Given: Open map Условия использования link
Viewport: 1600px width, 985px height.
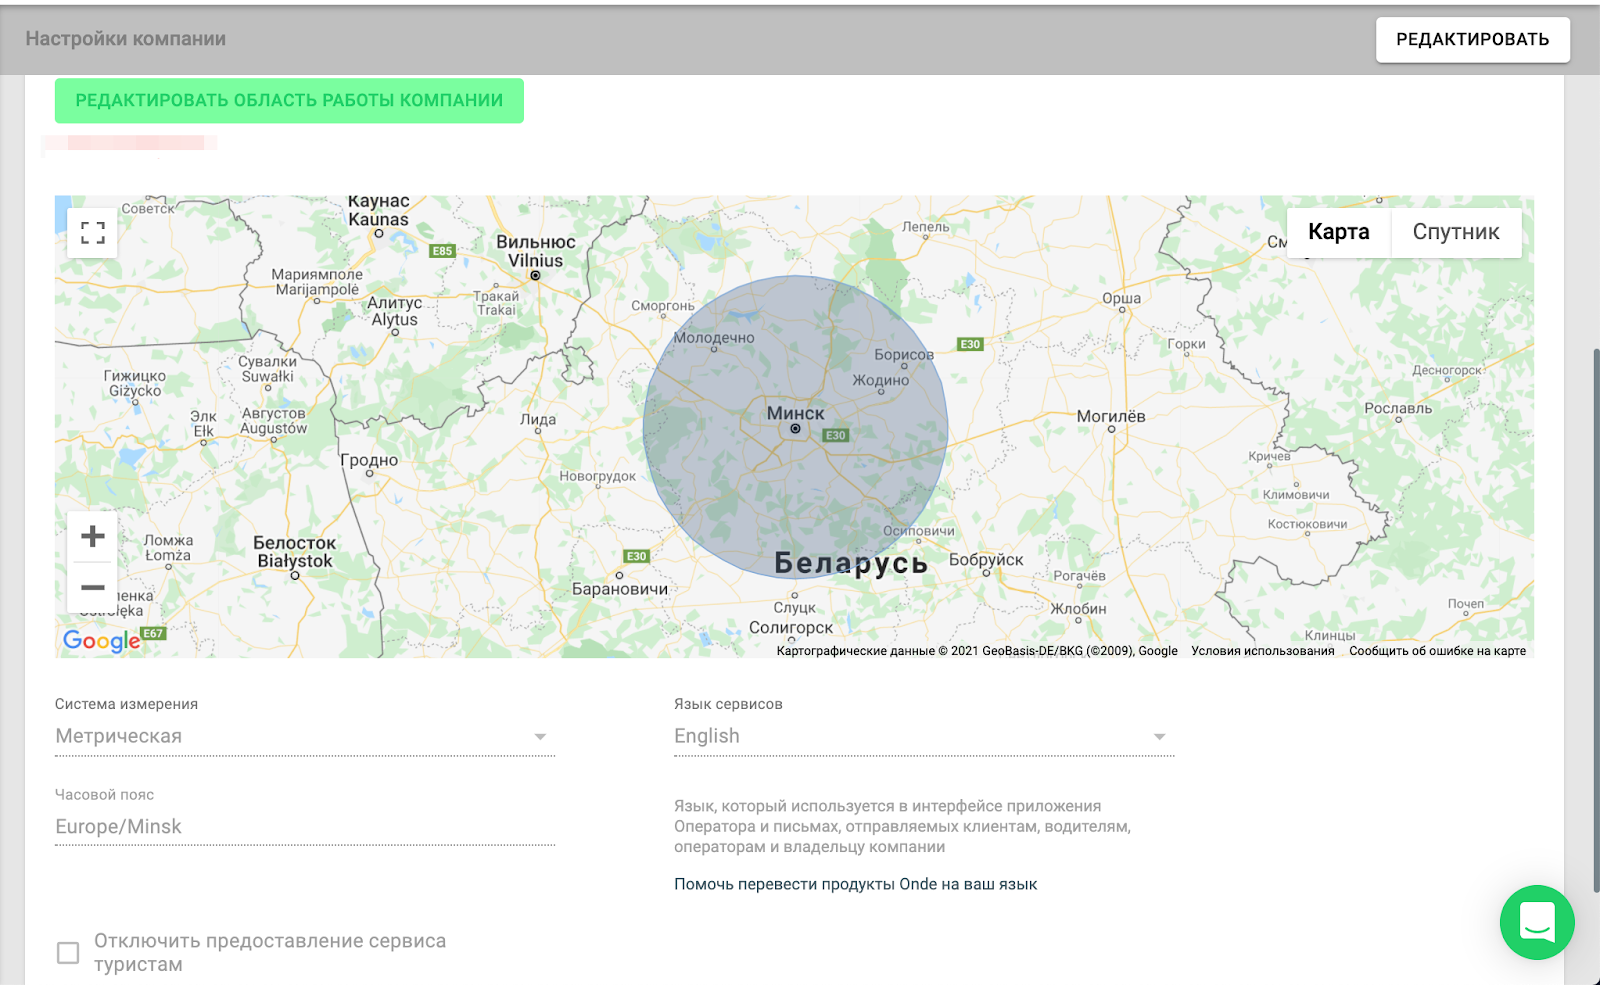Looking at the screenshot, I should click(x=1262, y=651).
